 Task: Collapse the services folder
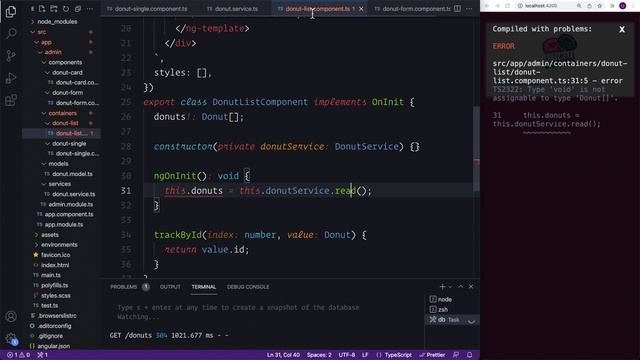[x=60, y=184]
